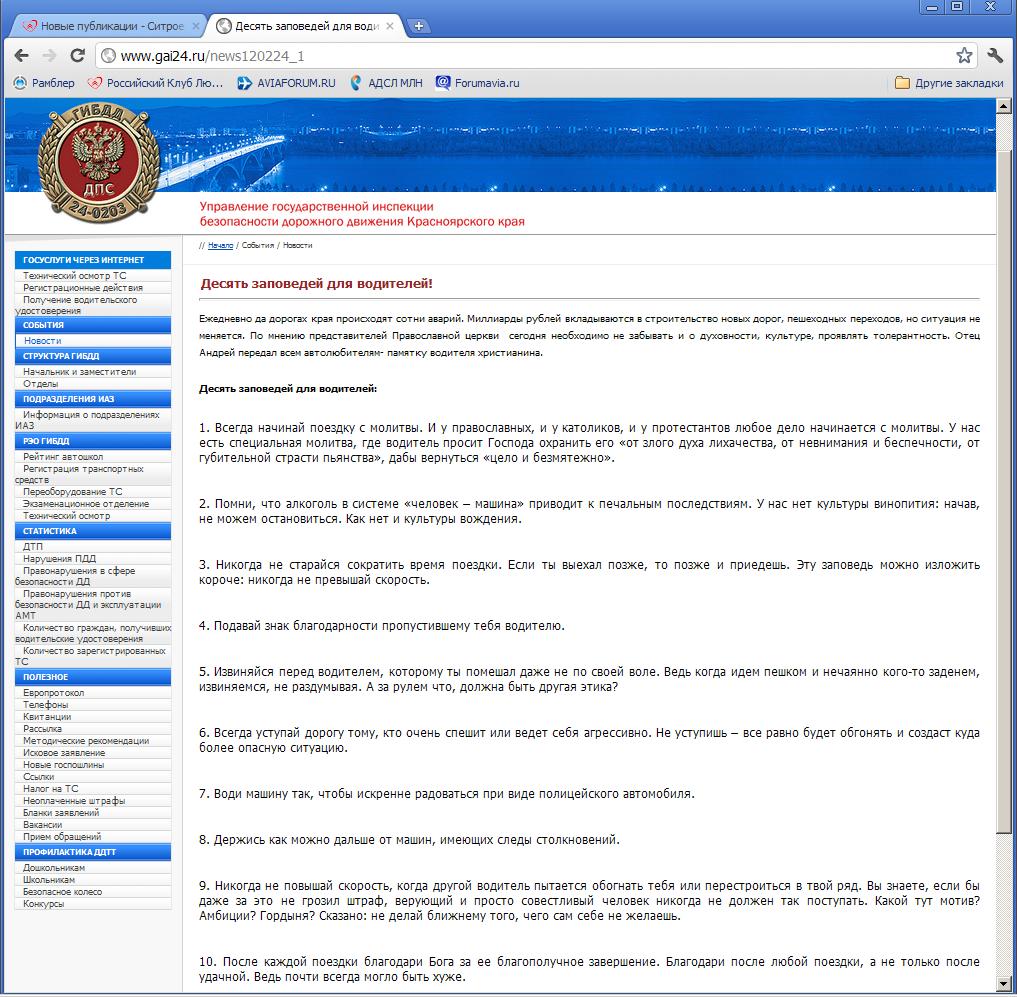Select the 'Десять заповедей для води' tab
The width and height of the screenshot is (1017, 997).
(305, 26)
